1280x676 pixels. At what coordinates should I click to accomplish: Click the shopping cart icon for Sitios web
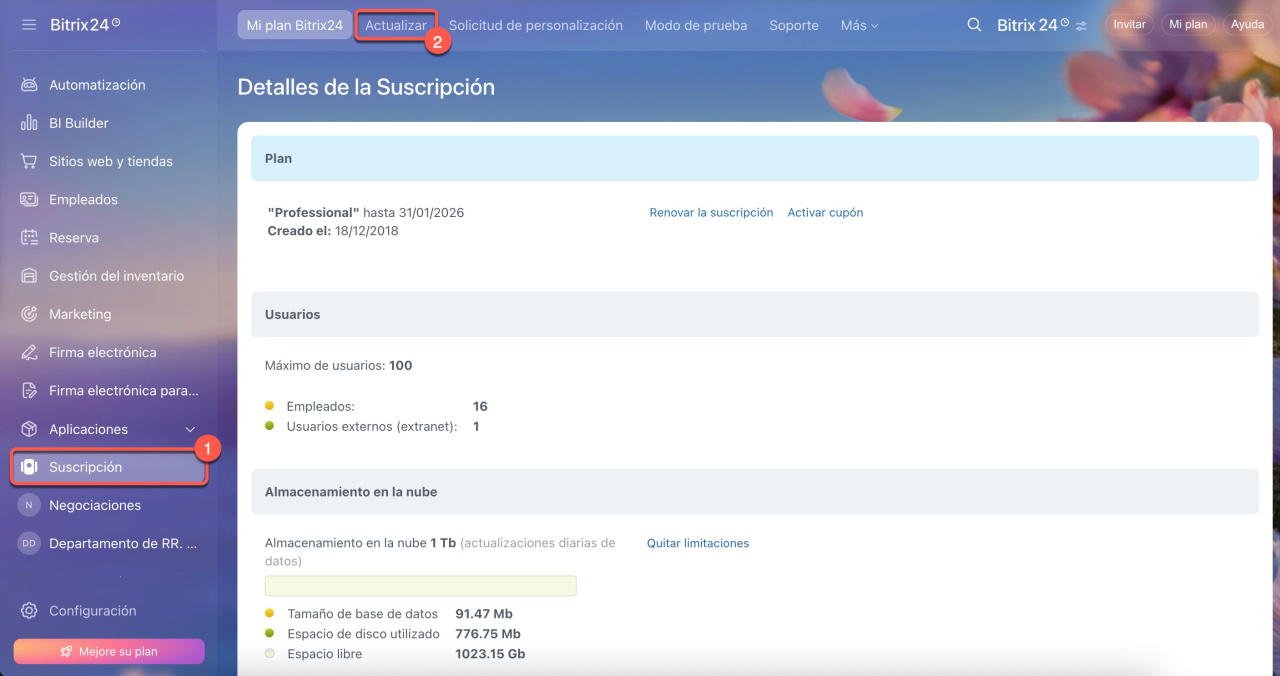point(29,161)
